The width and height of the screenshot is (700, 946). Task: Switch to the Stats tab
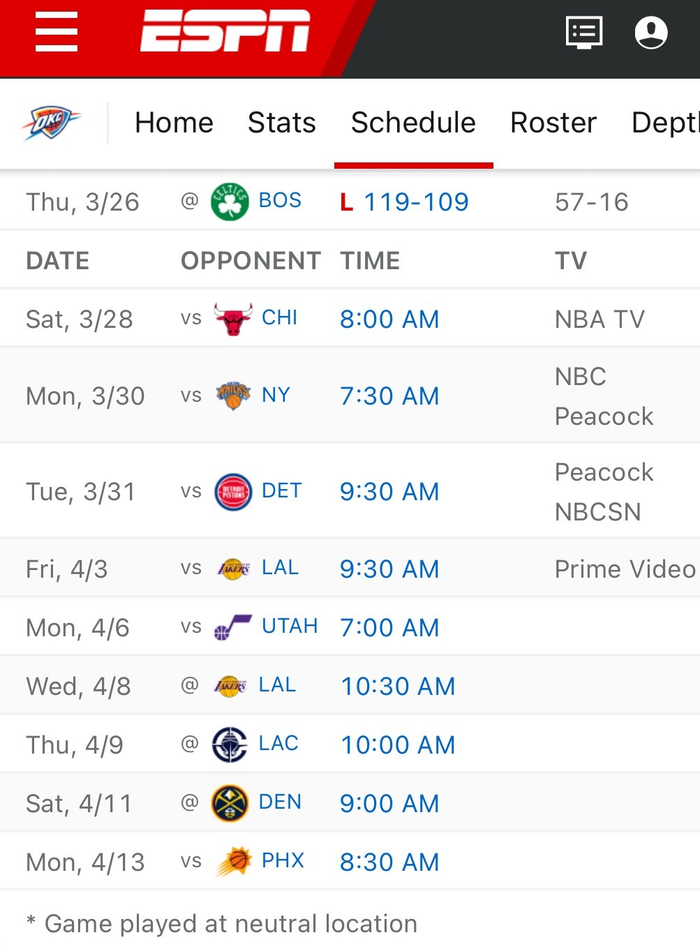click(282, 123)
